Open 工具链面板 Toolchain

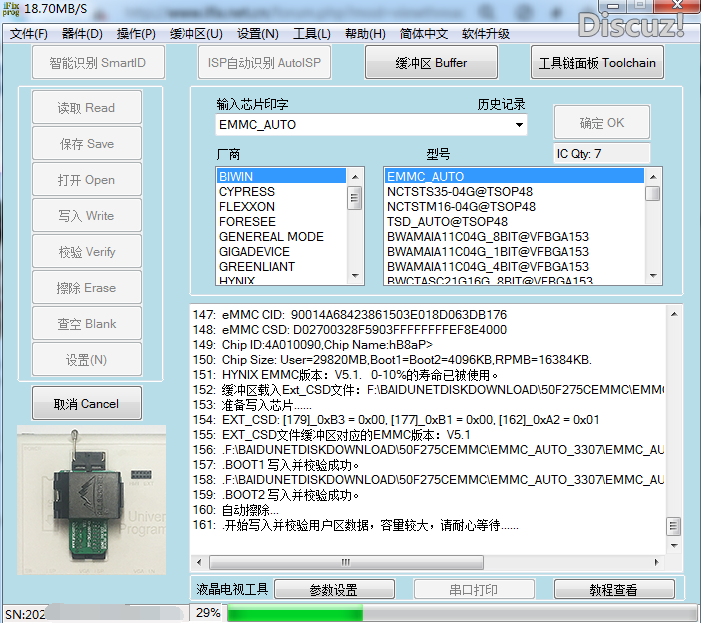(x=597, y=63)
